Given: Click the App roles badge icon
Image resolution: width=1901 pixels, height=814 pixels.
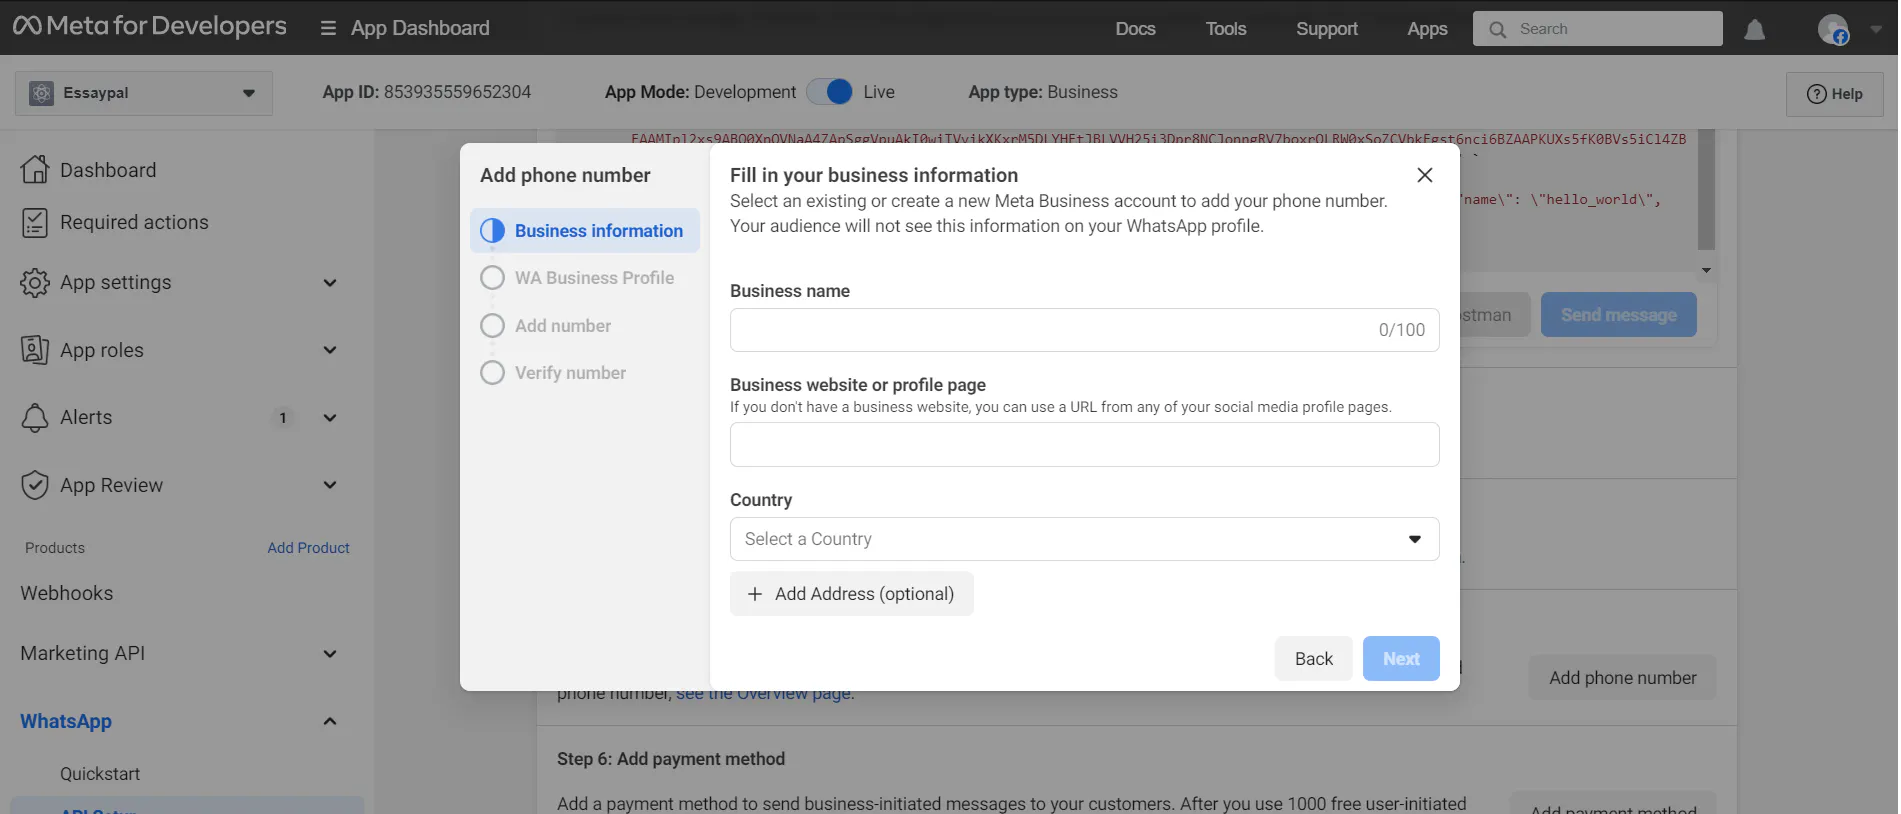Looking at the screenshot, I should 35,350.
